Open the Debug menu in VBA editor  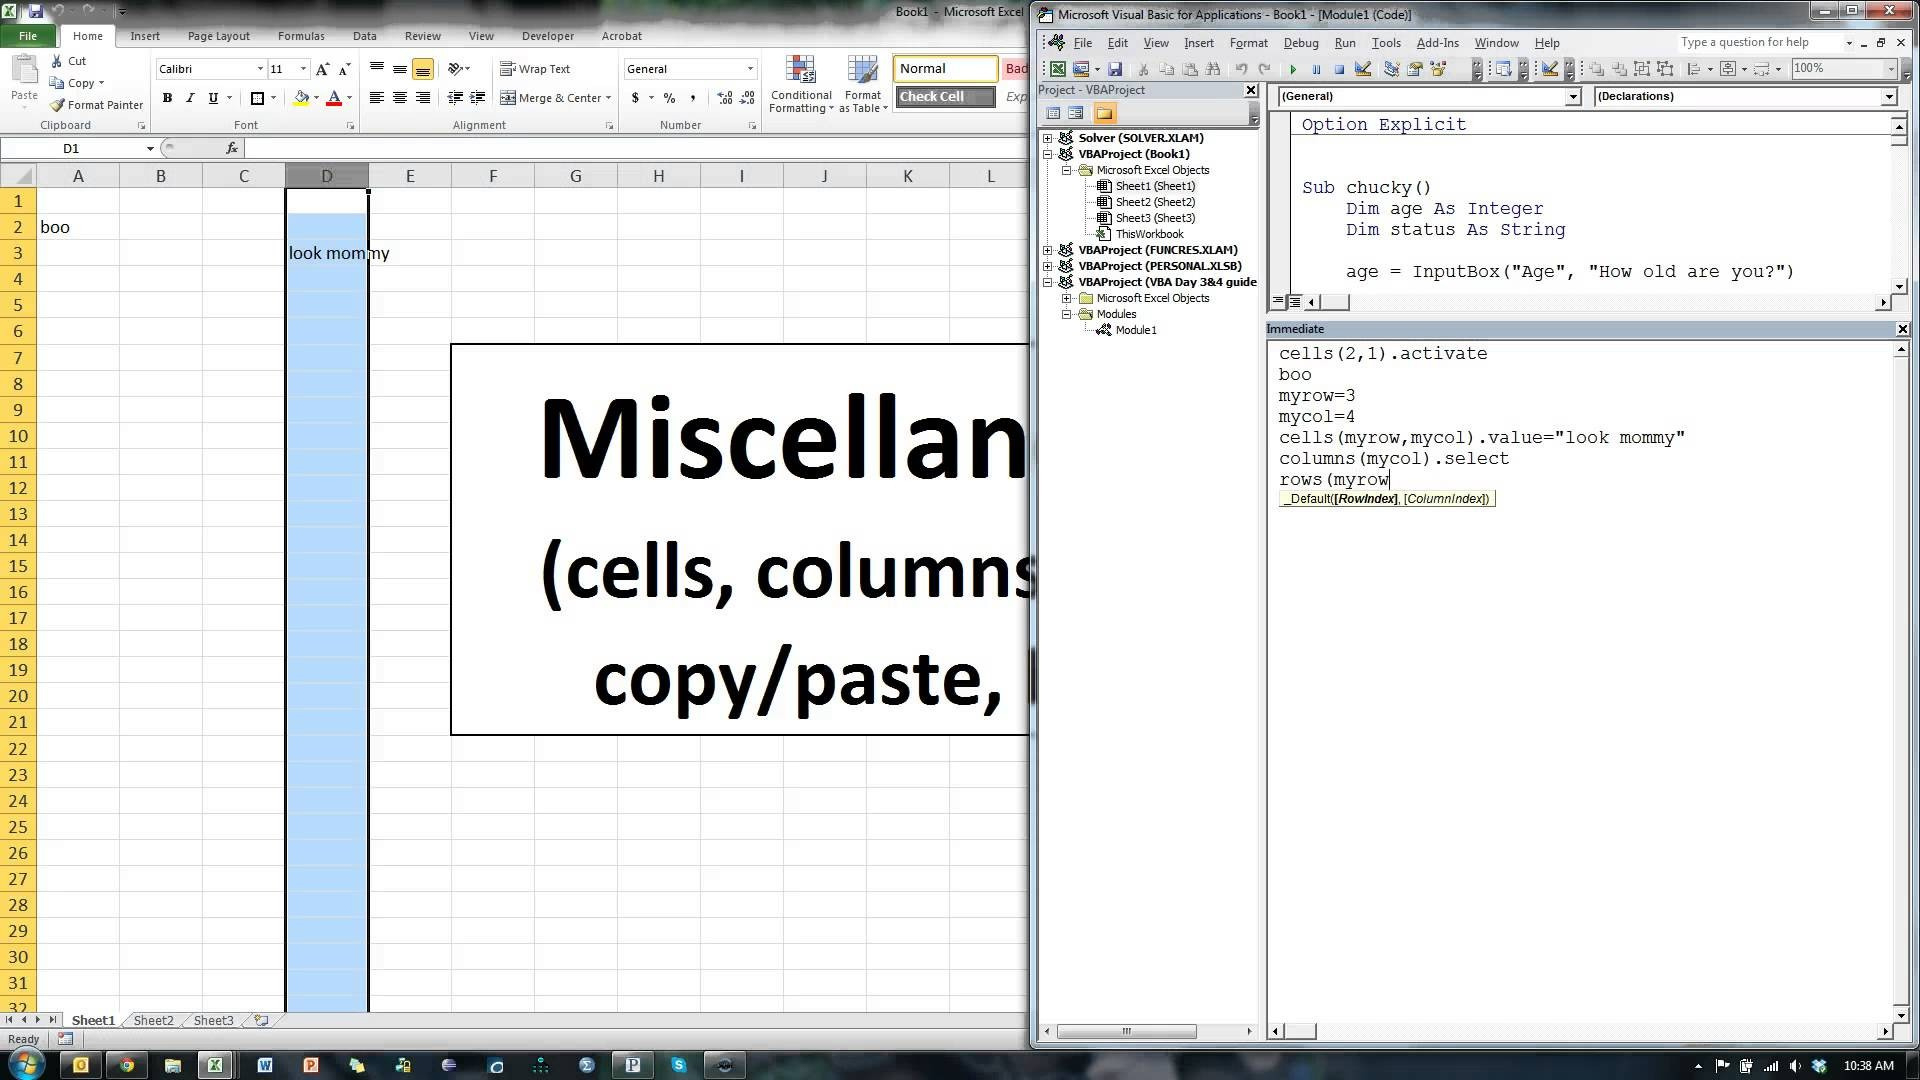[1300, 43]
